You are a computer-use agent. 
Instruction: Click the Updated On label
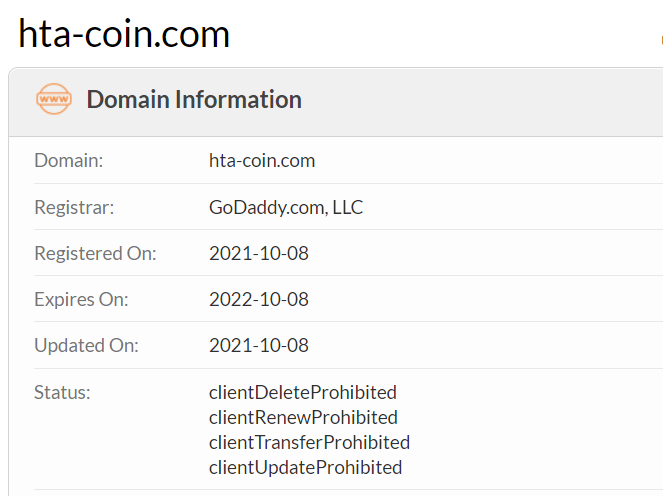[x=86, y=345]
